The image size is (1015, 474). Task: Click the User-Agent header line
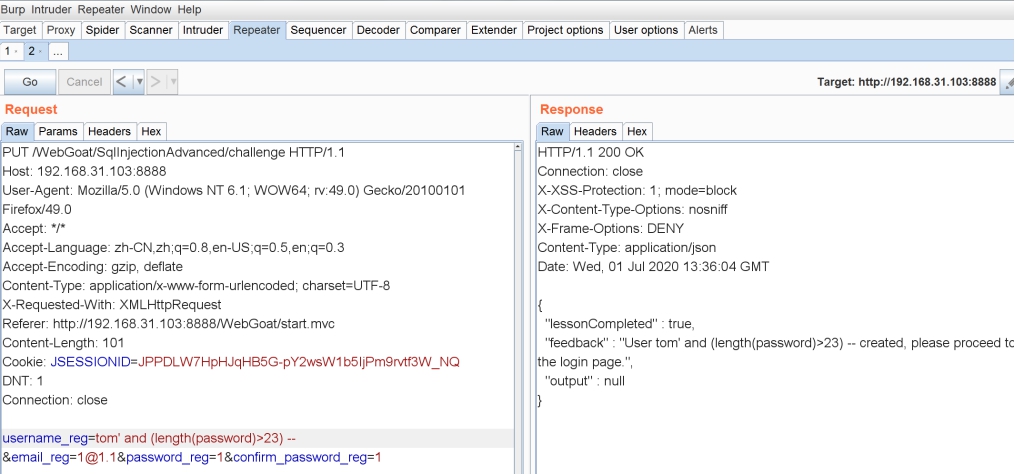[233, 200]
